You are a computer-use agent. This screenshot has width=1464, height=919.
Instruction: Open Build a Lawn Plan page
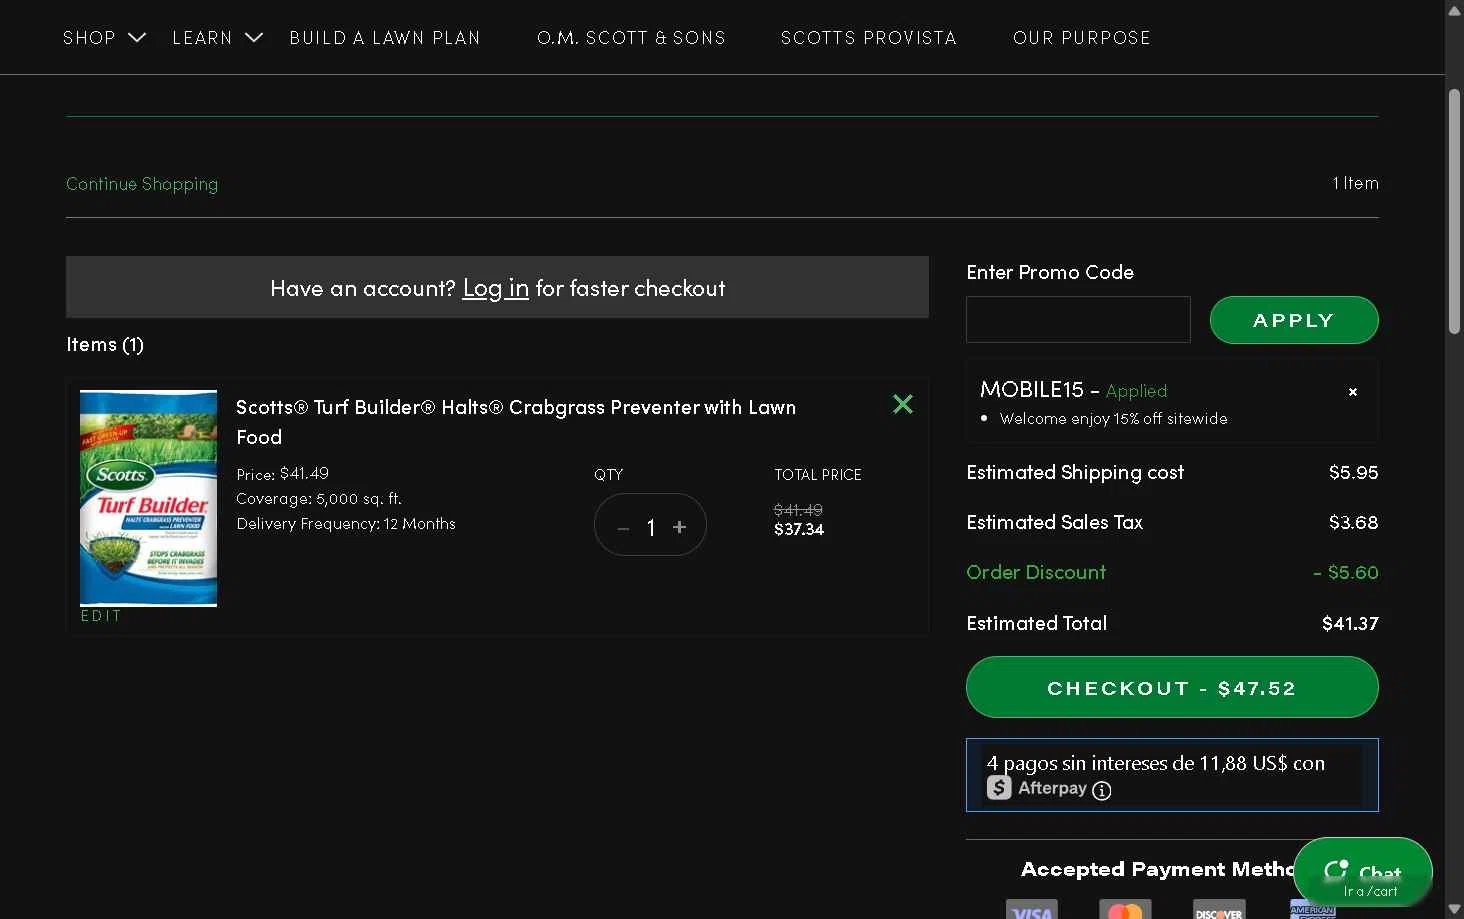pyautogui.click(x=385, y=37)
